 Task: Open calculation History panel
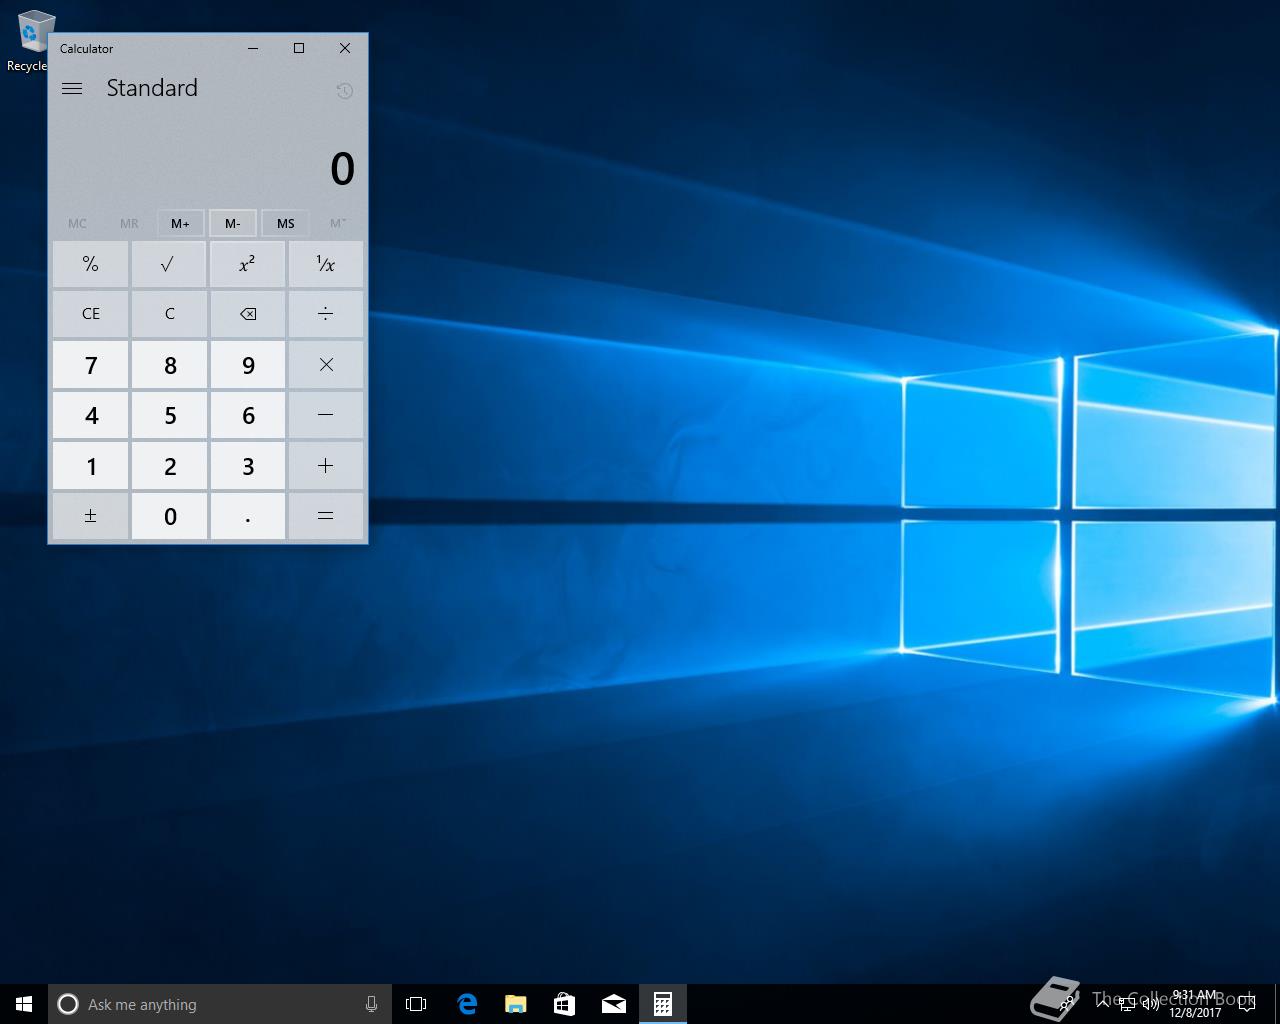pyautogui.click(x=344, y=90)
